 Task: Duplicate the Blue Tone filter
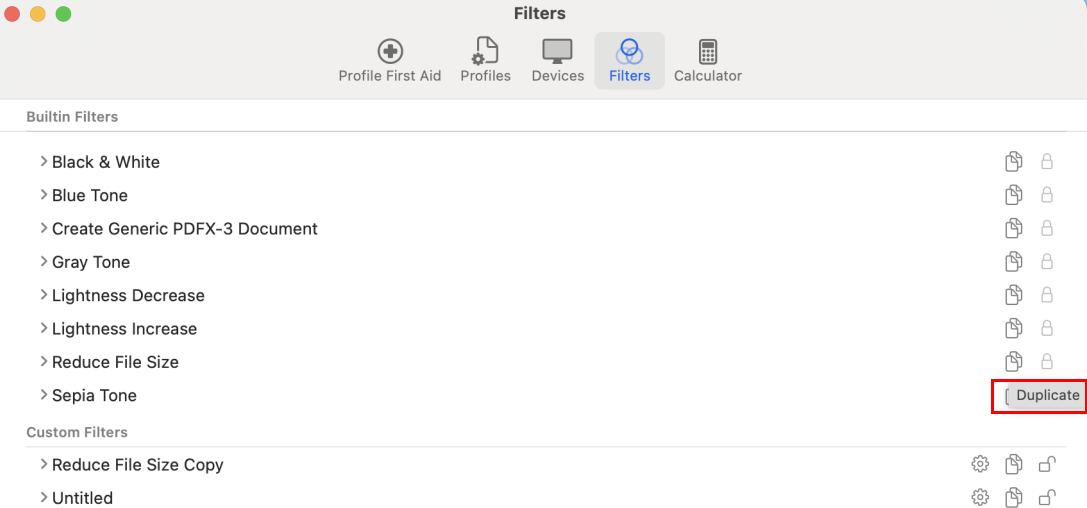pos(1014,195)
